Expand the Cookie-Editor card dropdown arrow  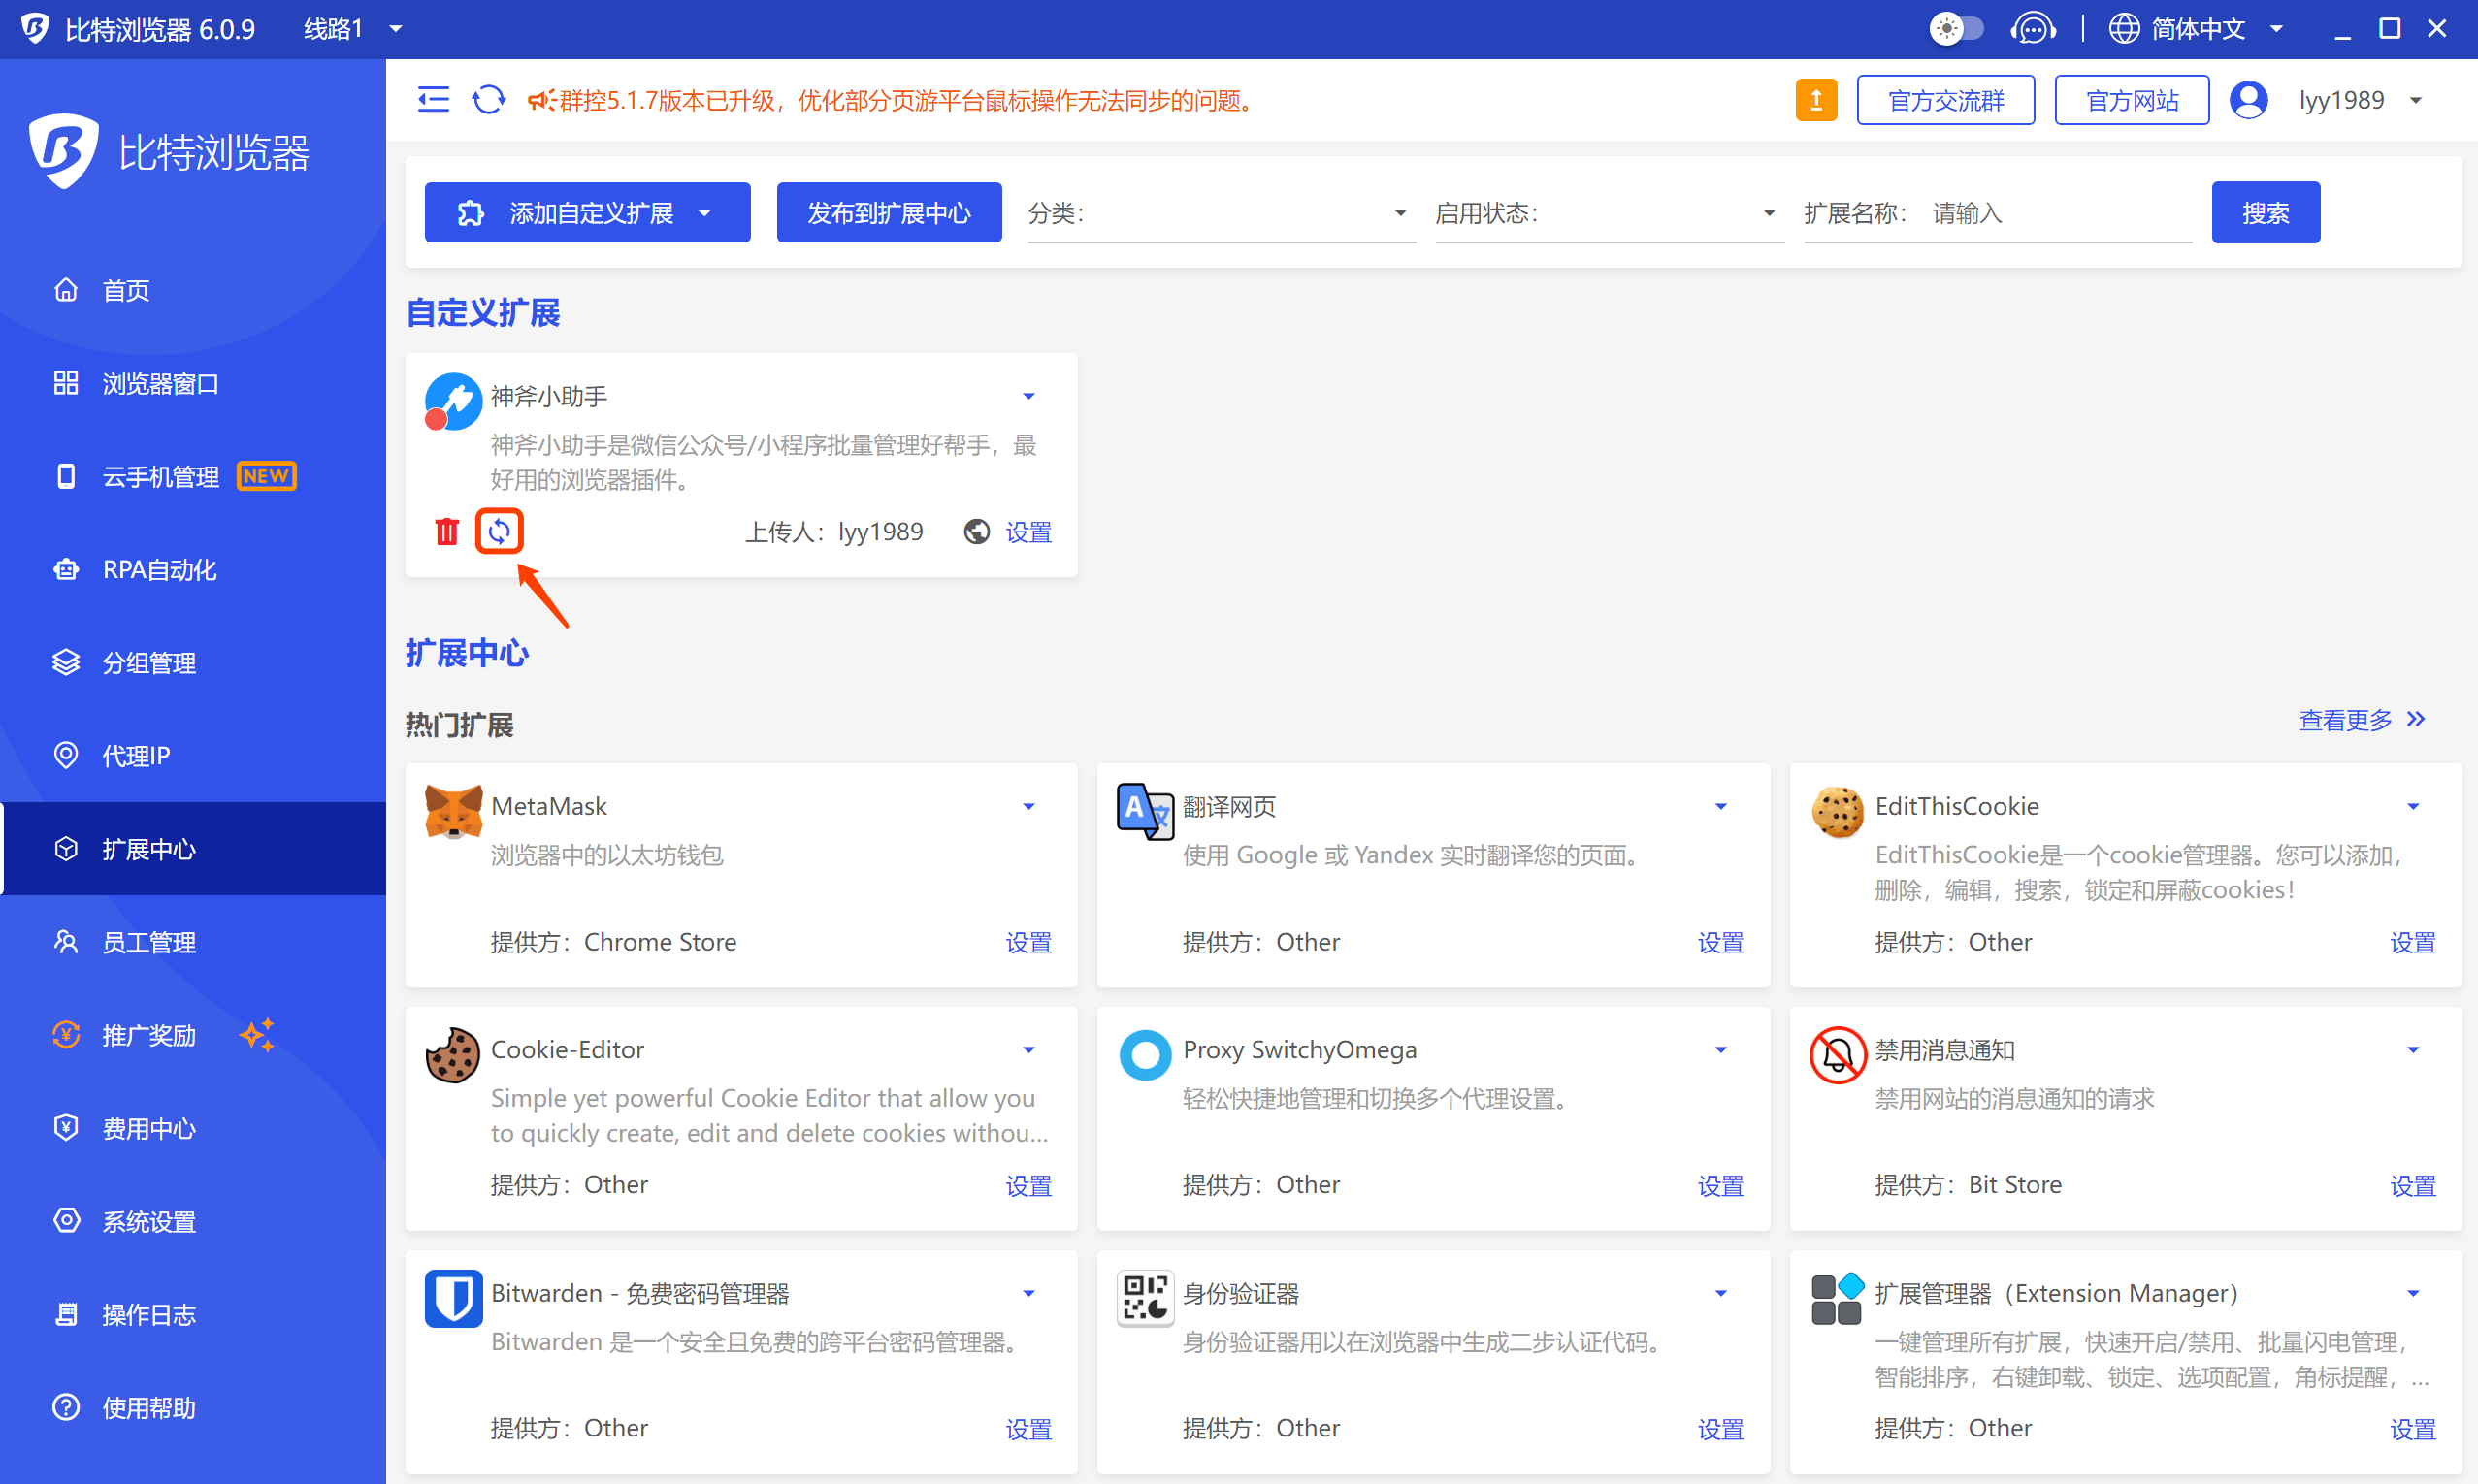coord(1028,1050)
